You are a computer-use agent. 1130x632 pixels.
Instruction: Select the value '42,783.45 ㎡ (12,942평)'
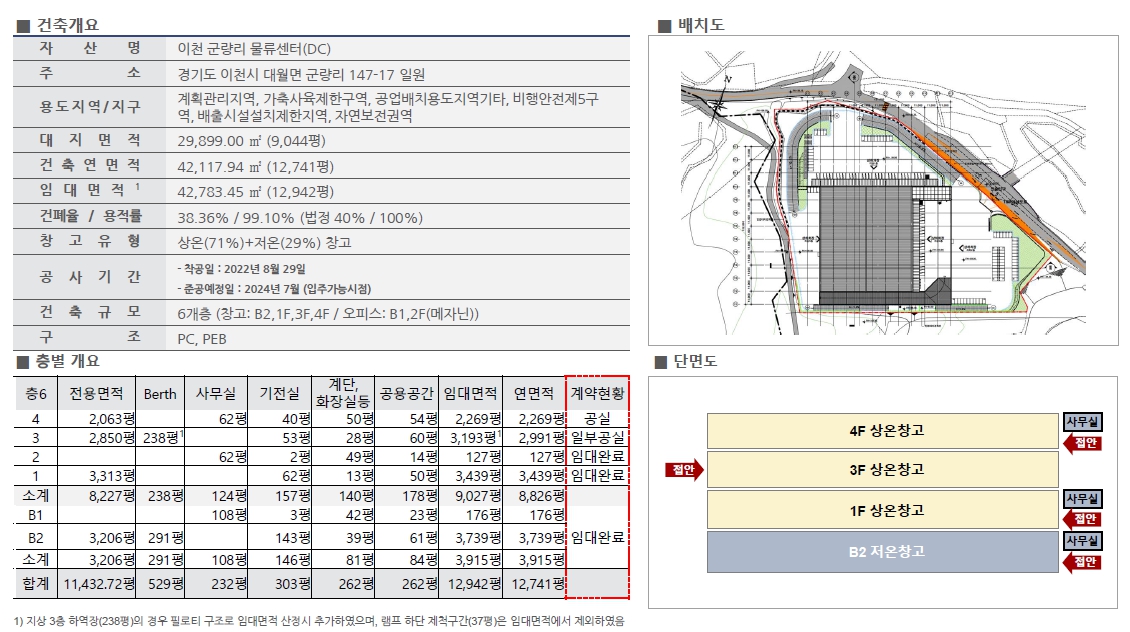pyautogui.click(x=256, y=192)
